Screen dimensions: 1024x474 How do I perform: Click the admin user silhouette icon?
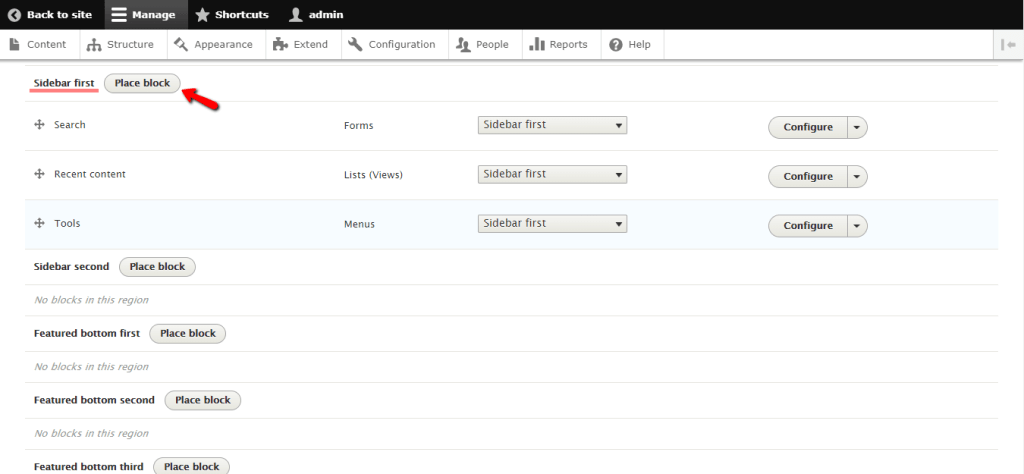pyautogui.click(x=296, y=14)
